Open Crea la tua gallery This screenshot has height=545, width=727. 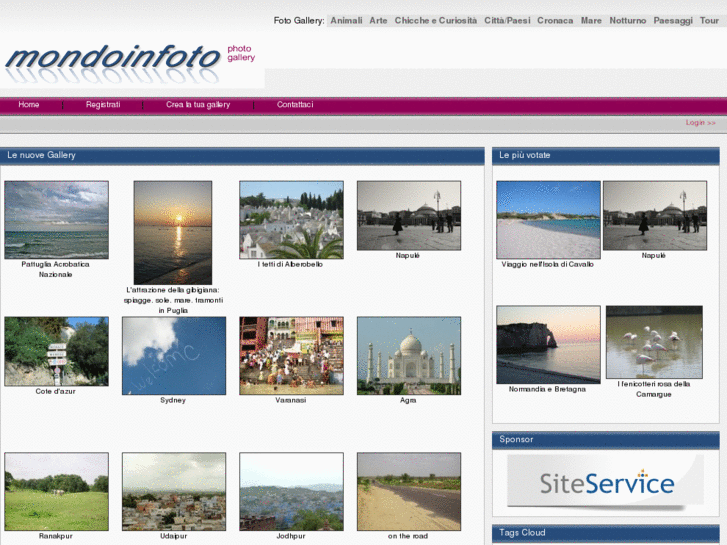click(198, 105)
